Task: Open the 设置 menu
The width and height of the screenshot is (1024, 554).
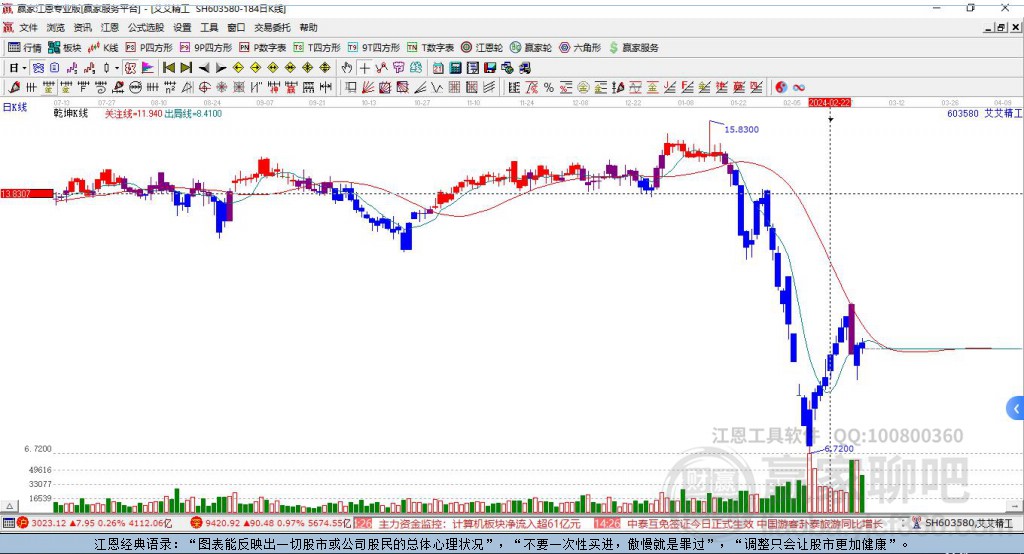Action: coord(182,27)
